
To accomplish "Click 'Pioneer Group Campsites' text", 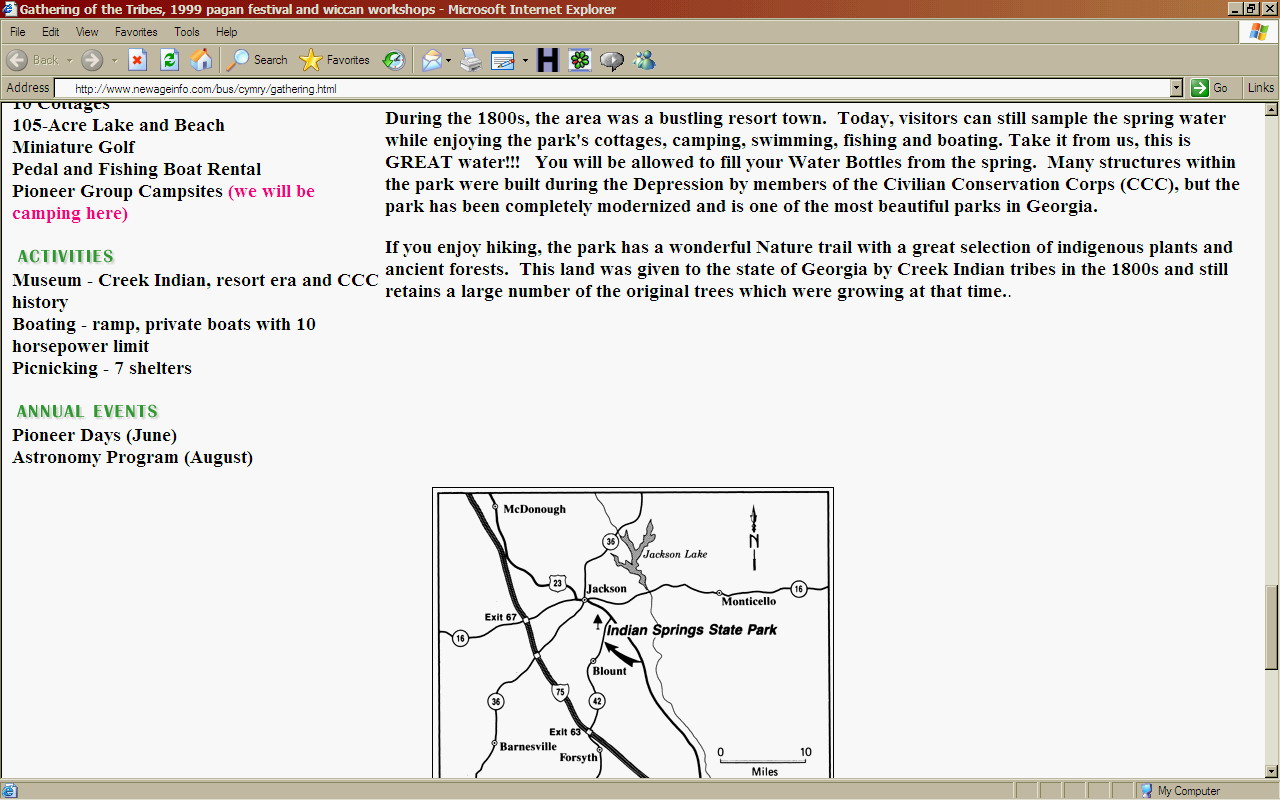I will [117, 191].
